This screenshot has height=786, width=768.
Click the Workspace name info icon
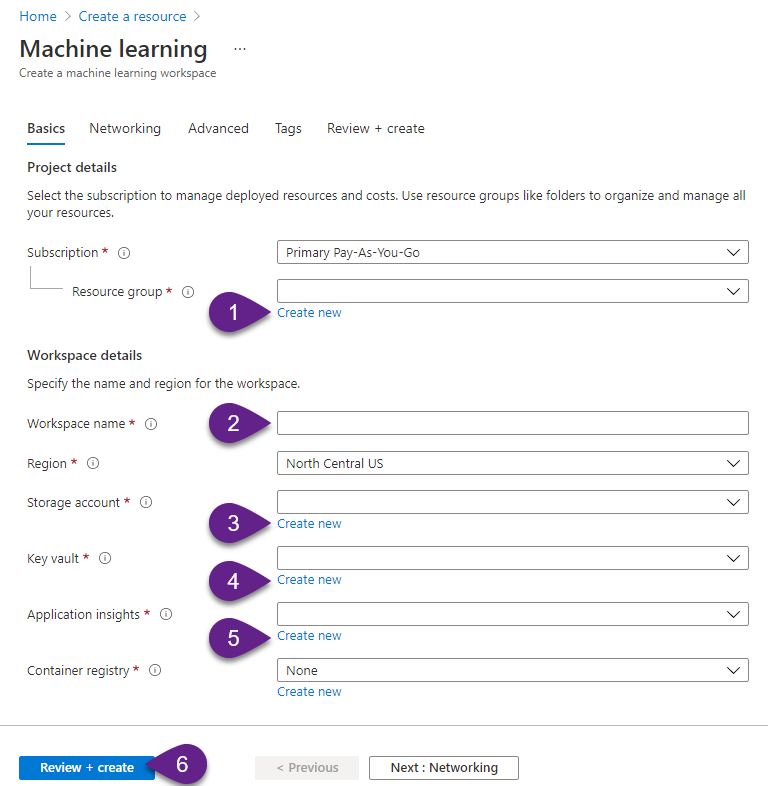(151, 424)
